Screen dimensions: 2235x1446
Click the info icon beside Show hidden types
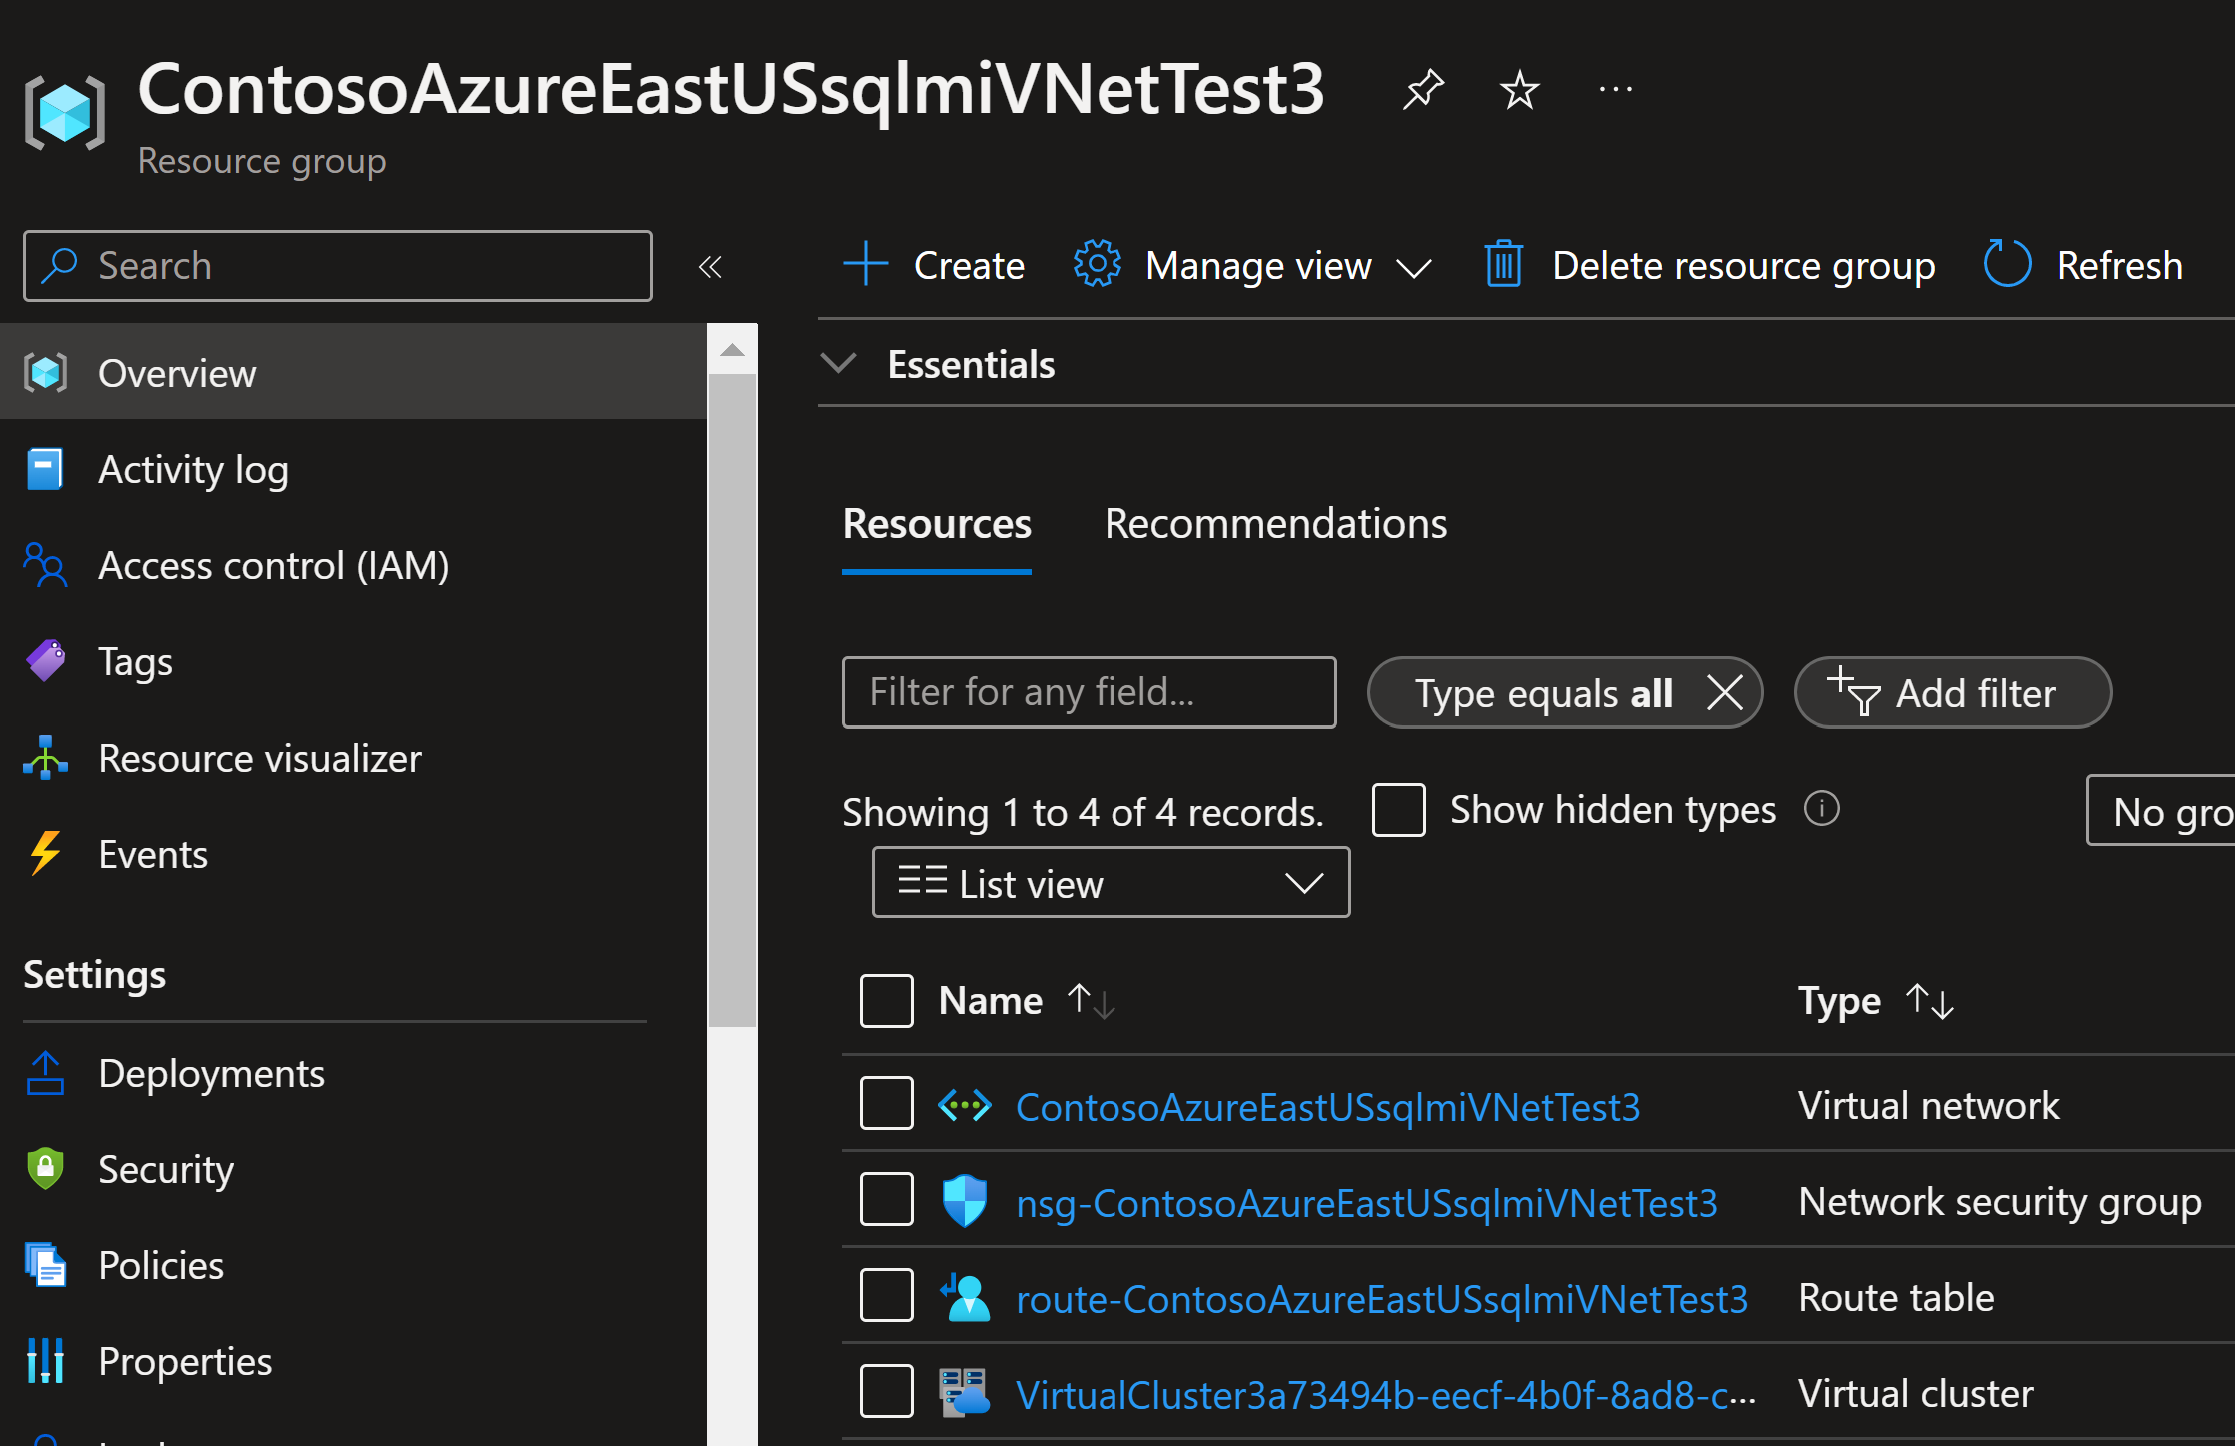point(1821,809)
